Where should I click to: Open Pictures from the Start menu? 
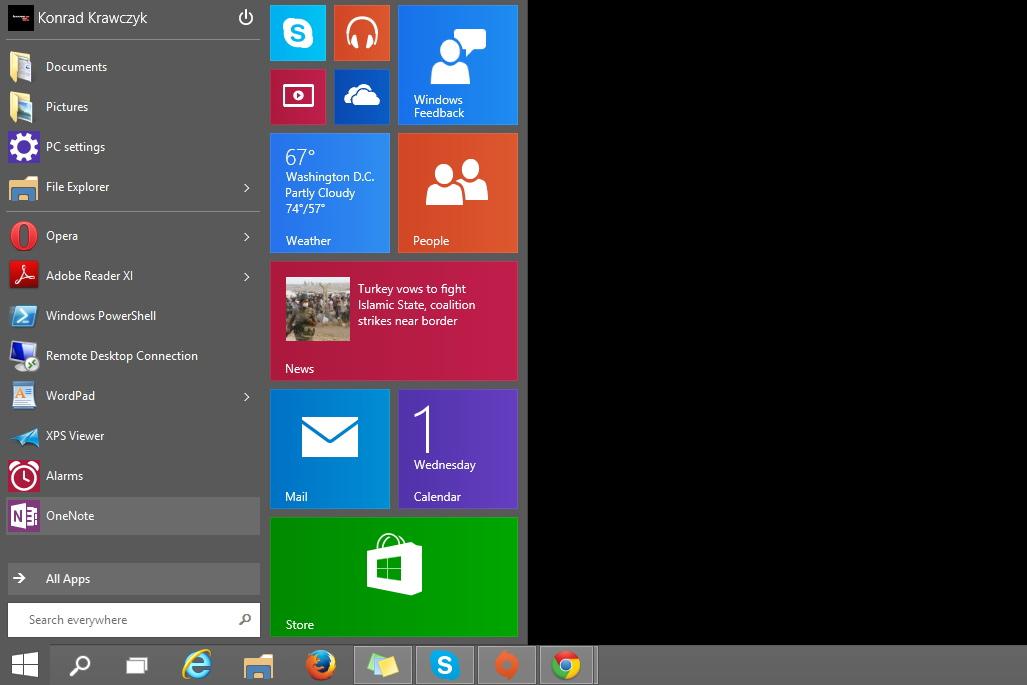(x=133, y=107)
